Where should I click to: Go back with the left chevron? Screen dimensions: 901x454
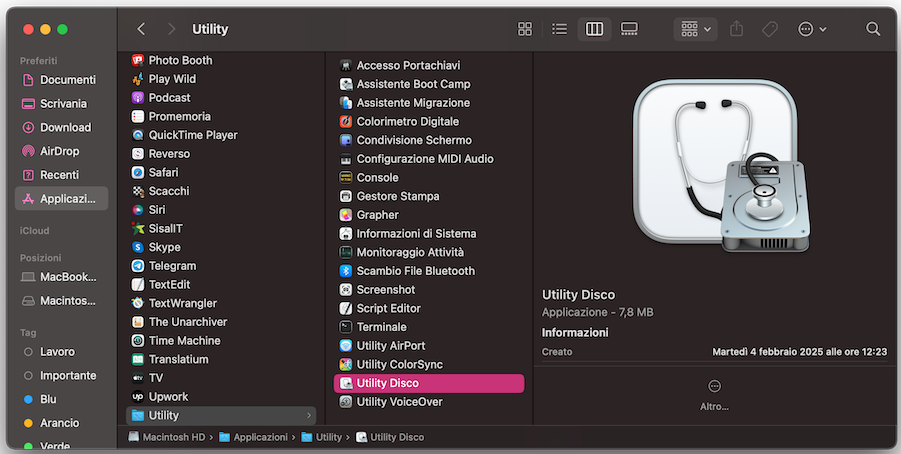141,29
